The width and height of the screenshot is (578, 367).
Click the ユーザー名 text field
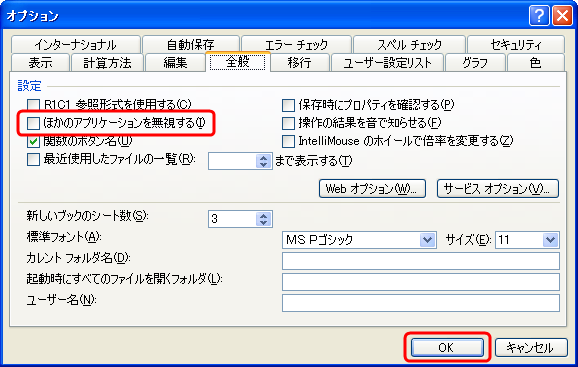(x=421, y=303)
